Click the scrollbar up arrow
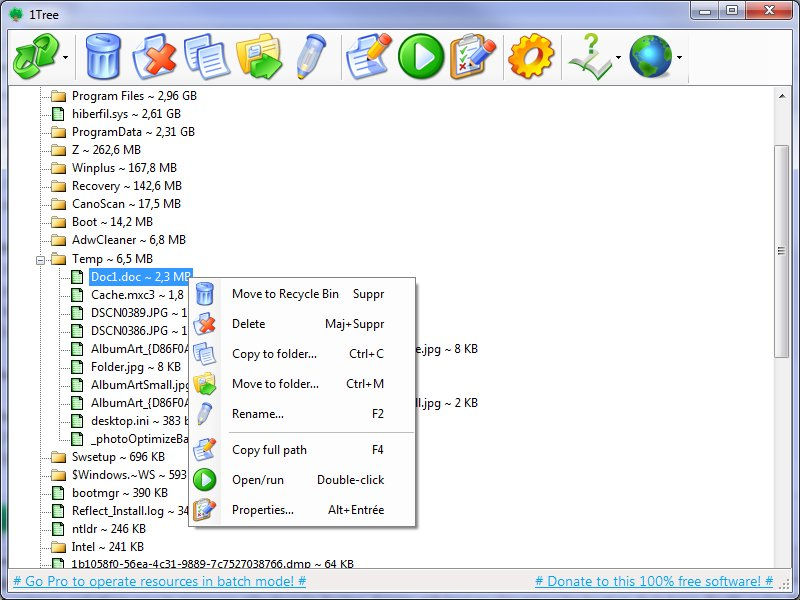 781,96
